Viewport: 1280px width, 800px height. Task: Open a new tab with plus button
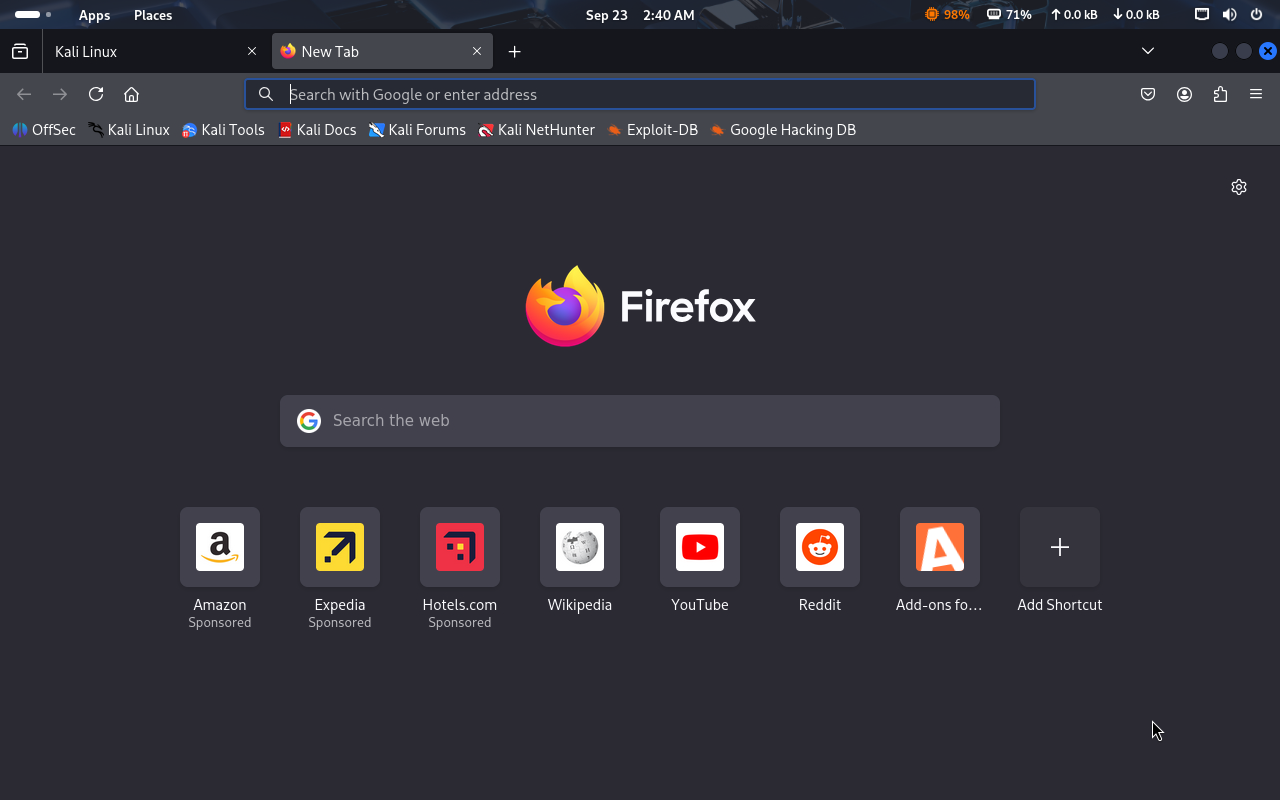[x=514, y=51]
